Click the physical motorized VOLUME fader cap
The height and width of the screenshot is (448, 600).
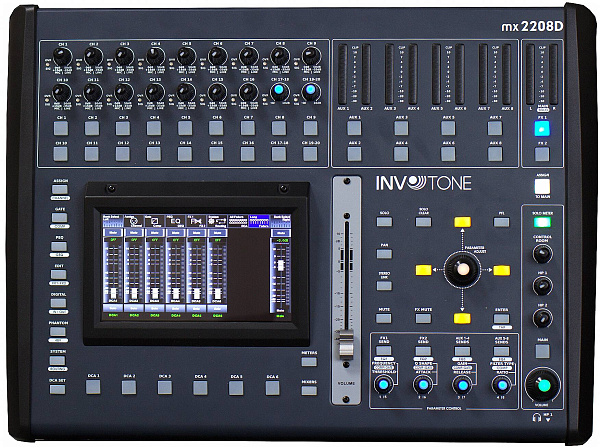346,345
